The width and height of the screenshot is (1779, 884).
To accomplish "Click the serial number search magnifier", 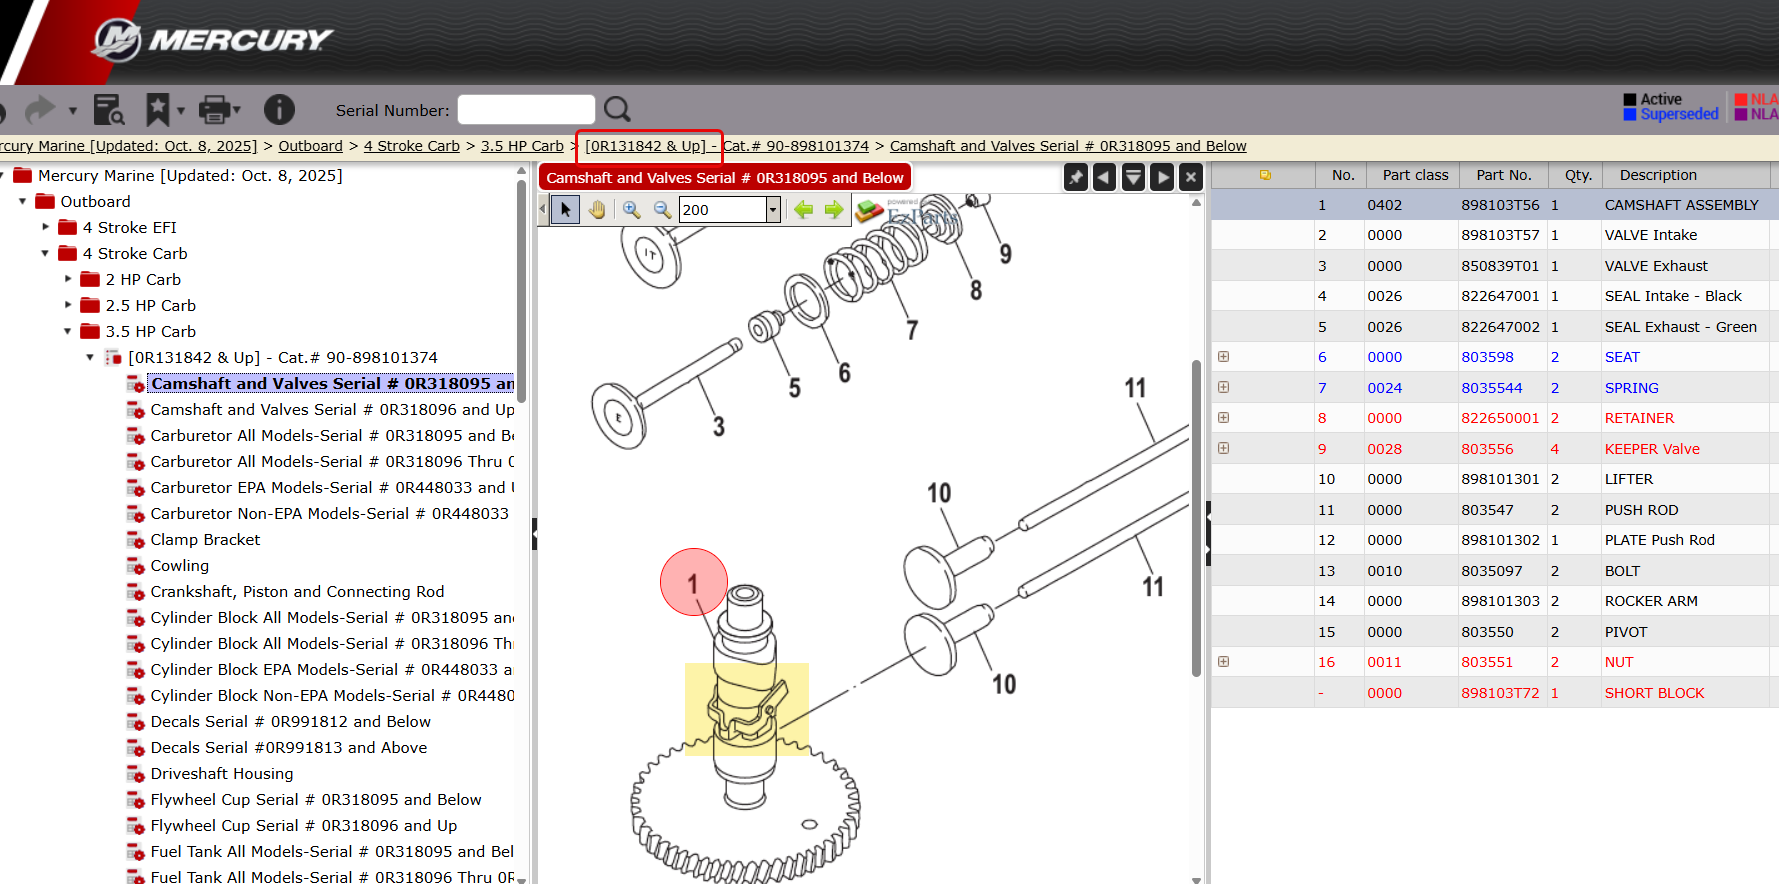I will 617,109.
